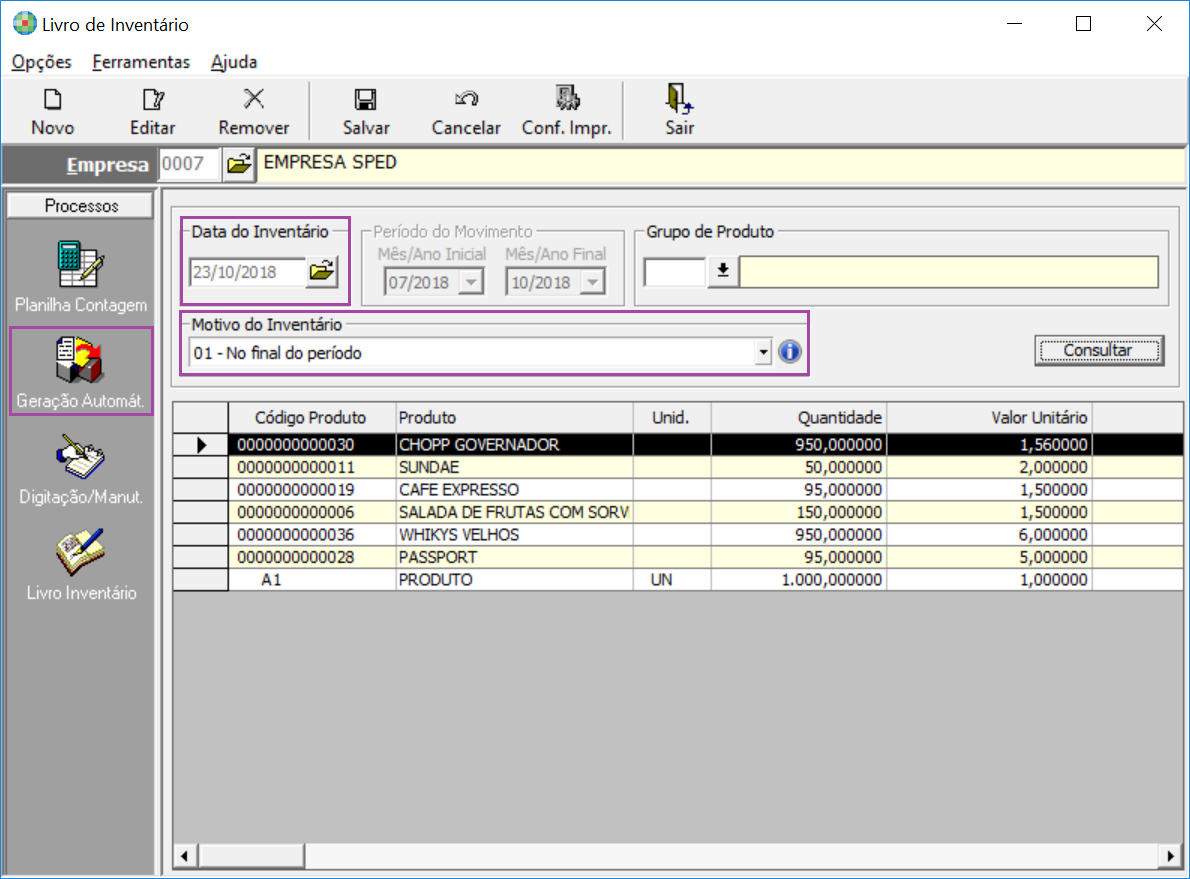Expand the Motivo do Inventário dropdown

pyautogui.click(x=764, y=353)
